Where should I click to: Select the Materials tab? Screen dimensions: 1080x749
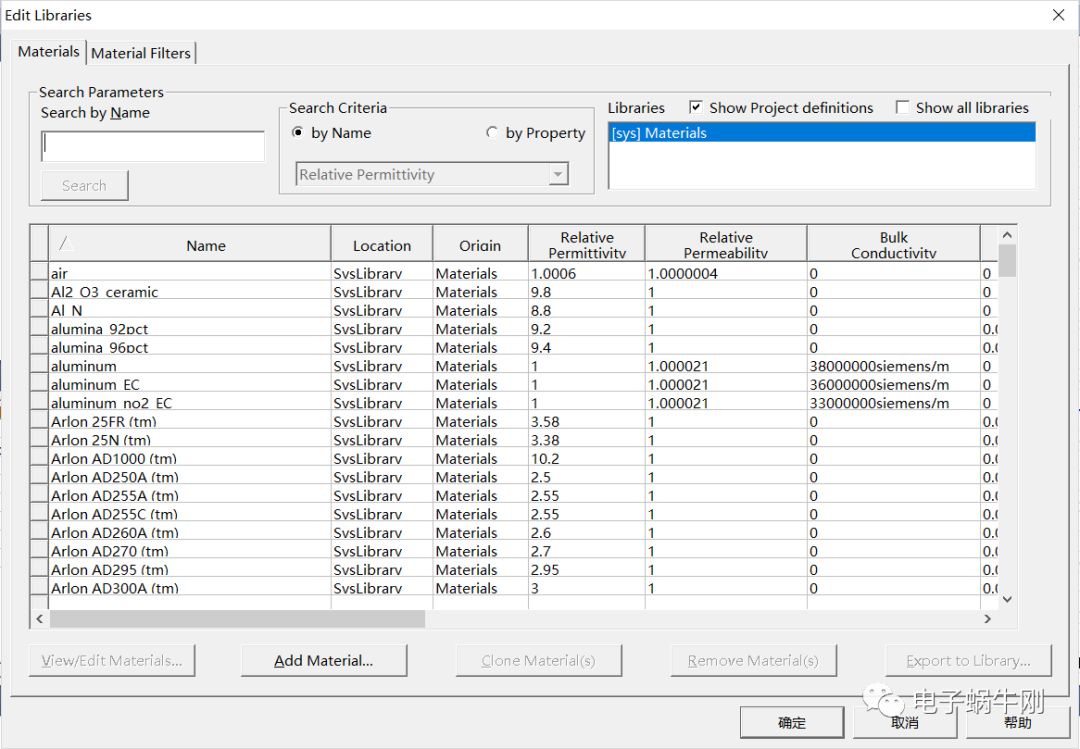pos(49,52)
